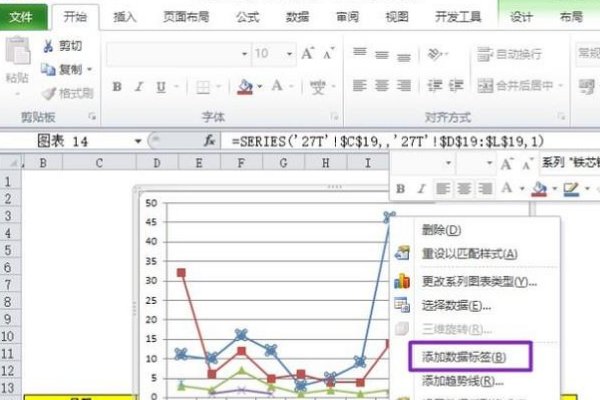
Task: Open the 字体 group dialog launcher
Action: (x=334, y=116)
